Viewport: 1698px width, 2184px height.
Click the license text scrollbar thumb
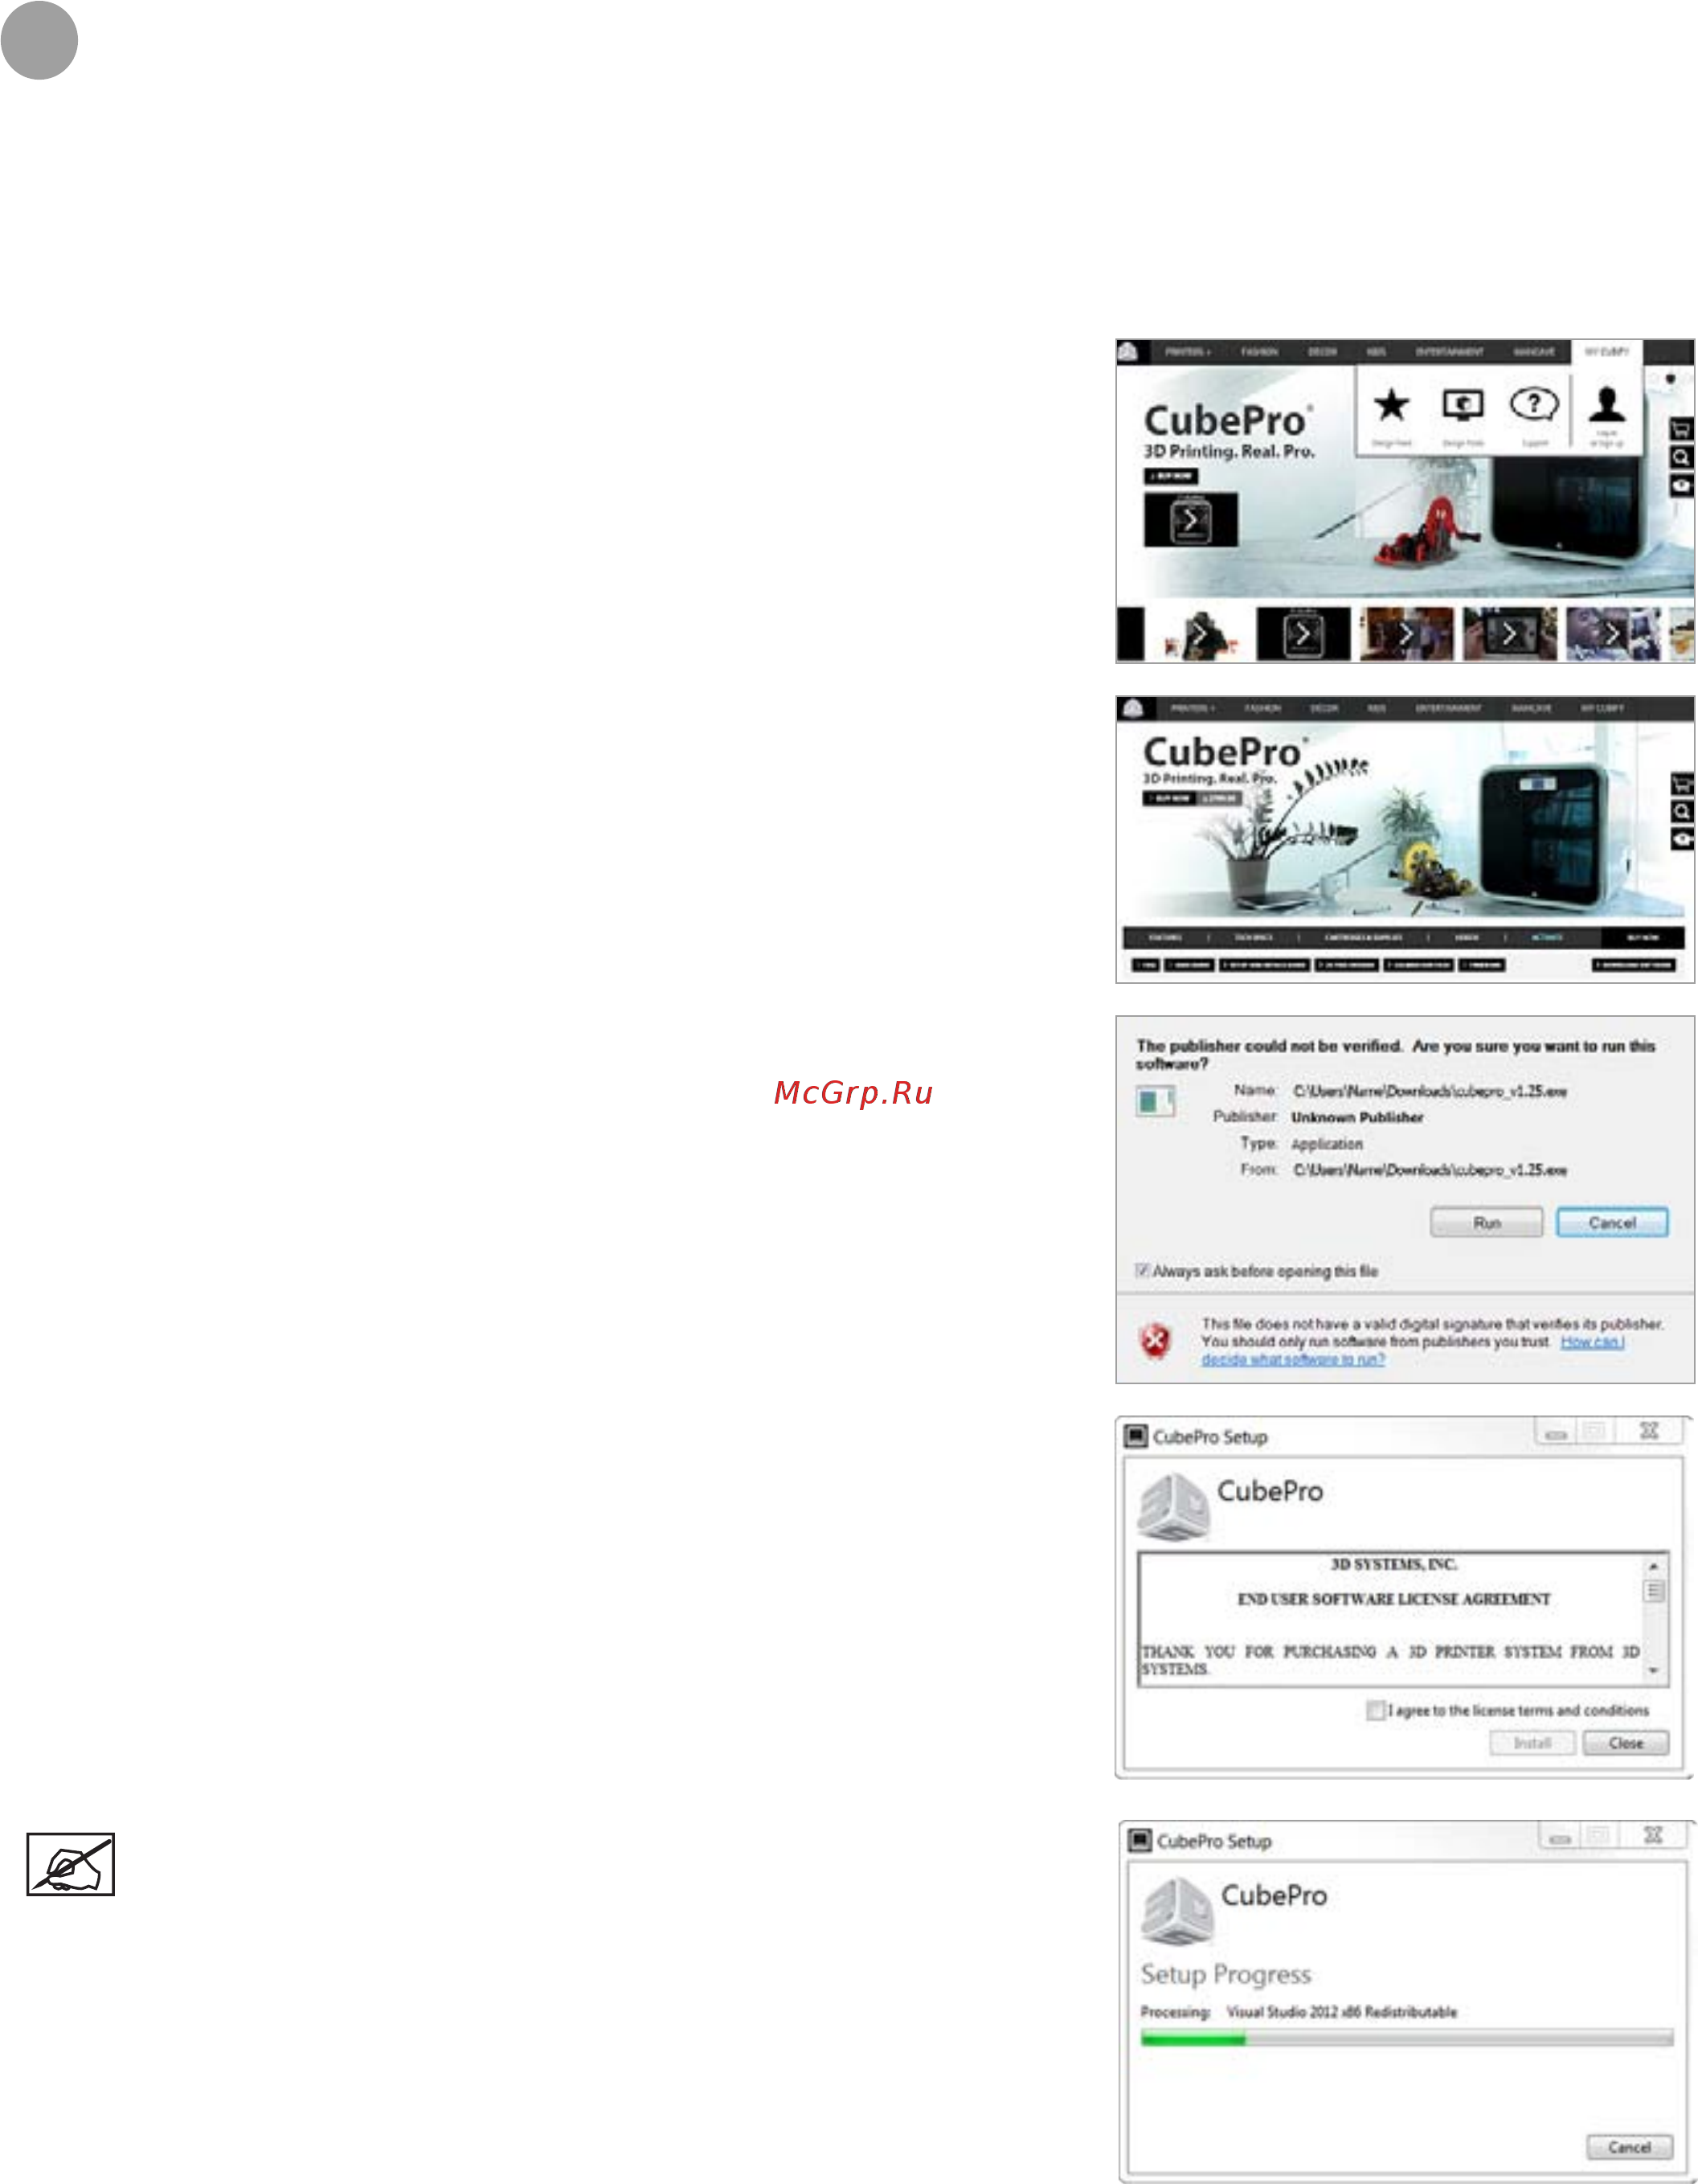1654,1591
